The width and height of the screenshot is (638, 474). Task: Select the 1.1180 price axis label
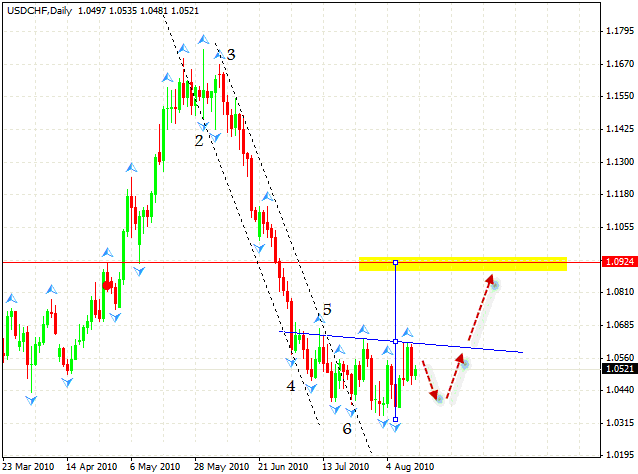(620, 194)
